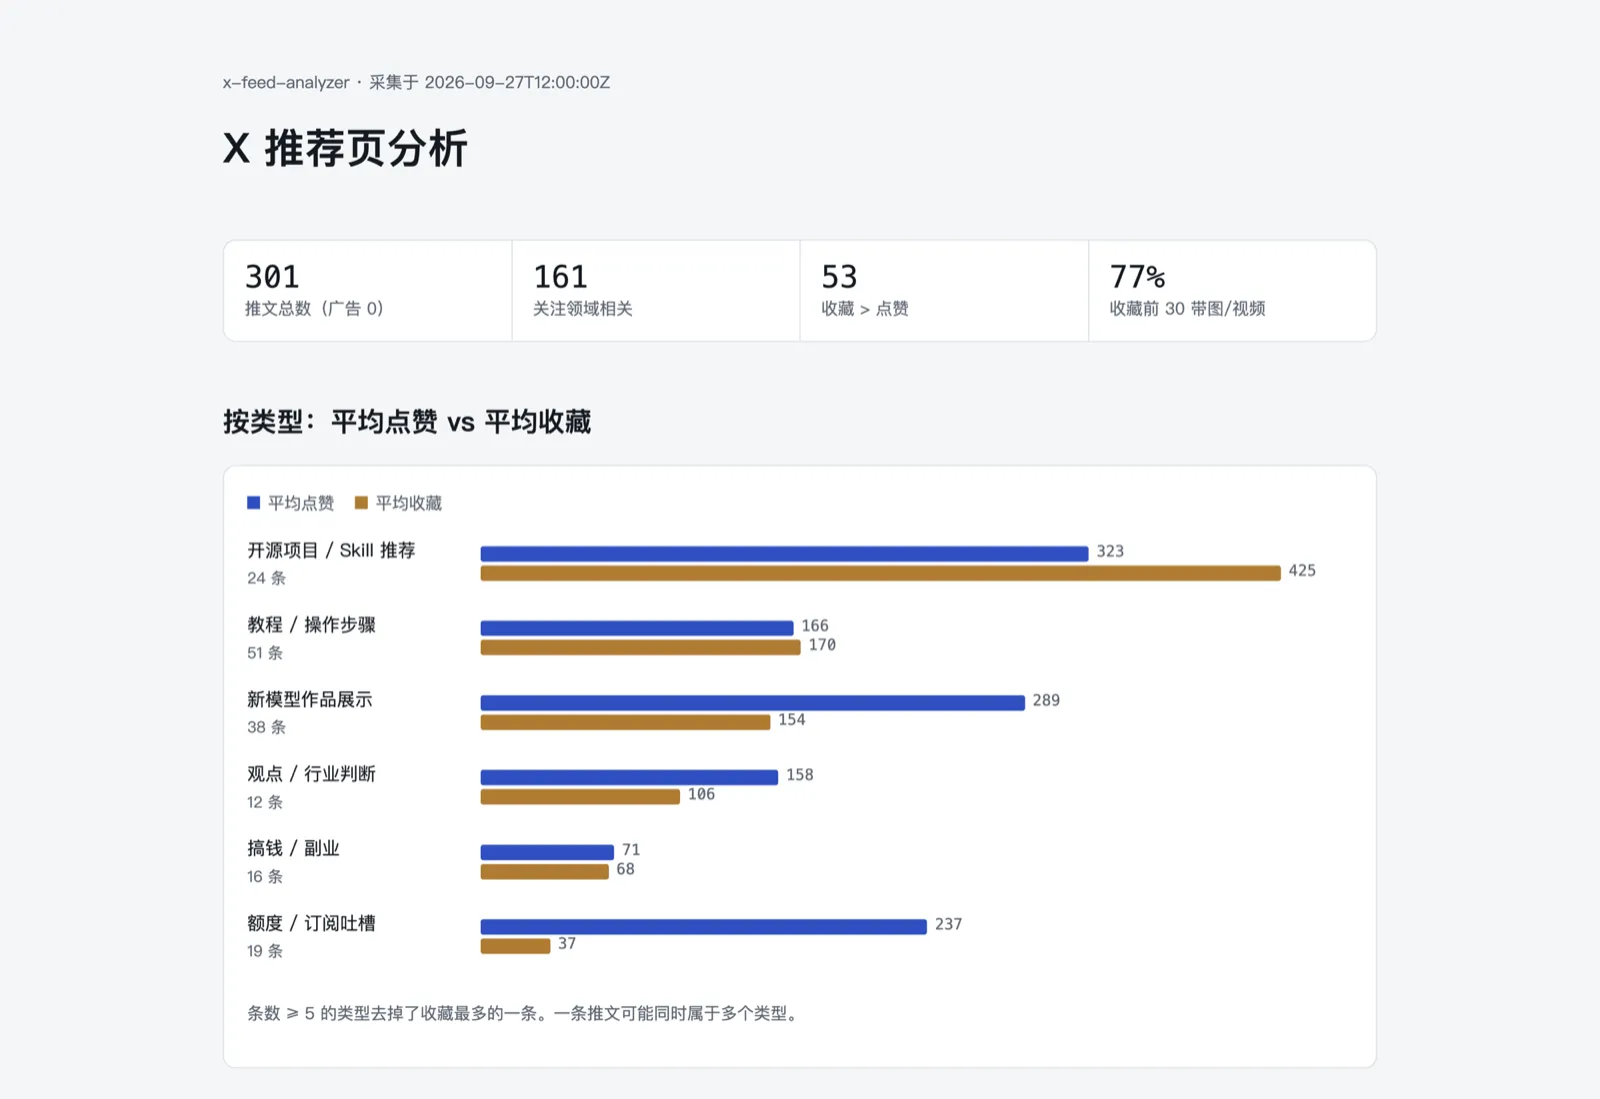The width and height of the screenshot is (1600, 1099).
Task: Select the 平均点赞 legend label text
Action: [x=301, y=503]
